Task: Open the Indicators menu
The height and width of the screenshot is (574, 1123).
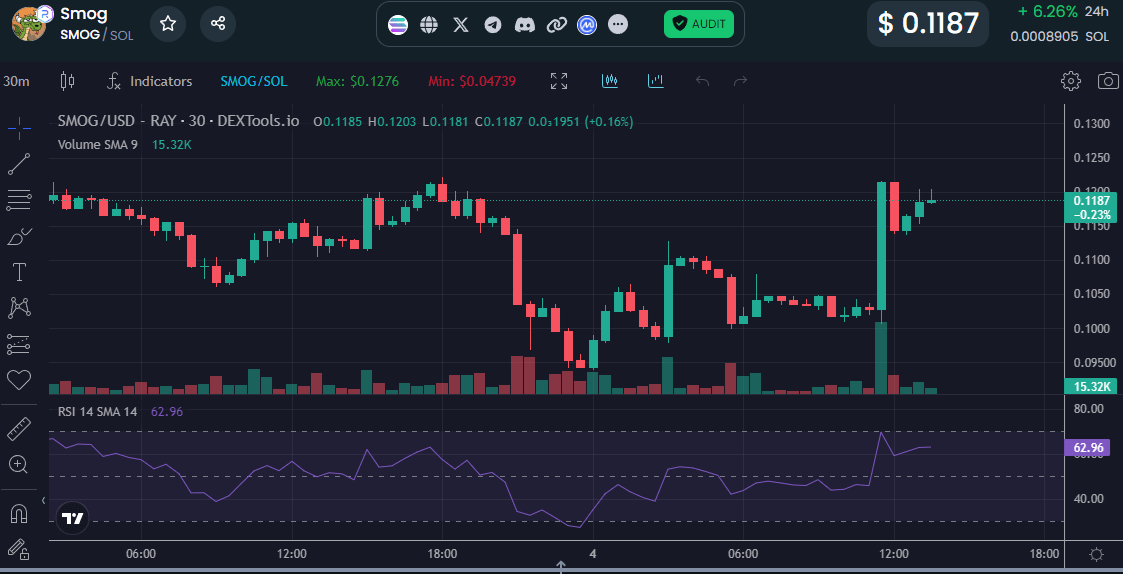Action: pyautogui.click(x=149, y=81)
